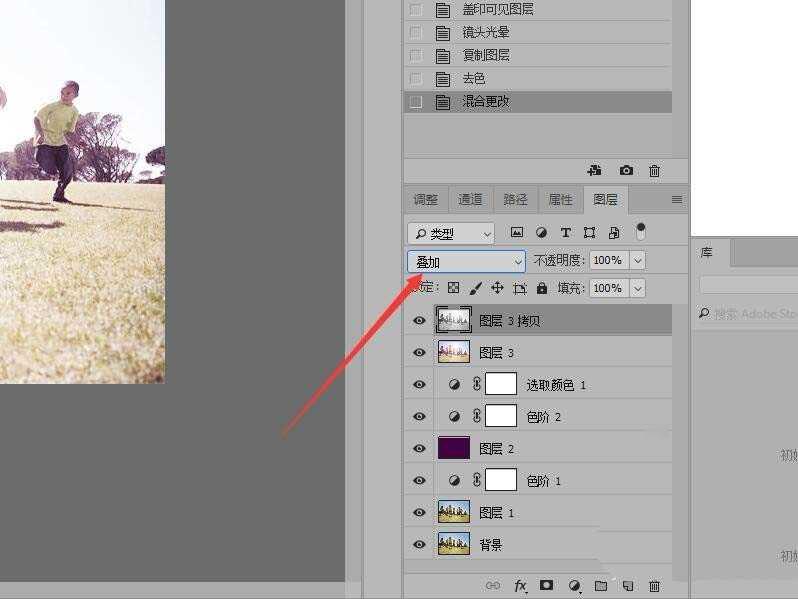
Task: Switch to the 路径 tab
Action: click(515, 199)
